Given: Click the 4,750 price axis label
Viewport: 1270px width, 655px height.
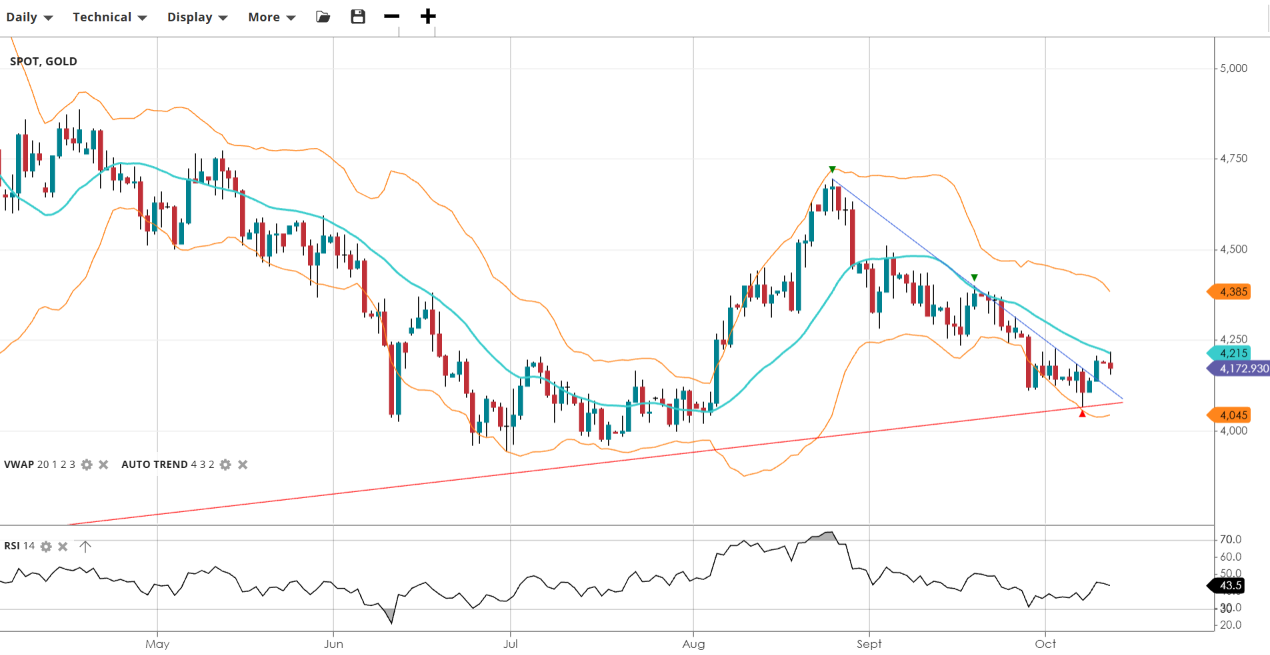Looking at the screenshot, I should coord(1233,159).
